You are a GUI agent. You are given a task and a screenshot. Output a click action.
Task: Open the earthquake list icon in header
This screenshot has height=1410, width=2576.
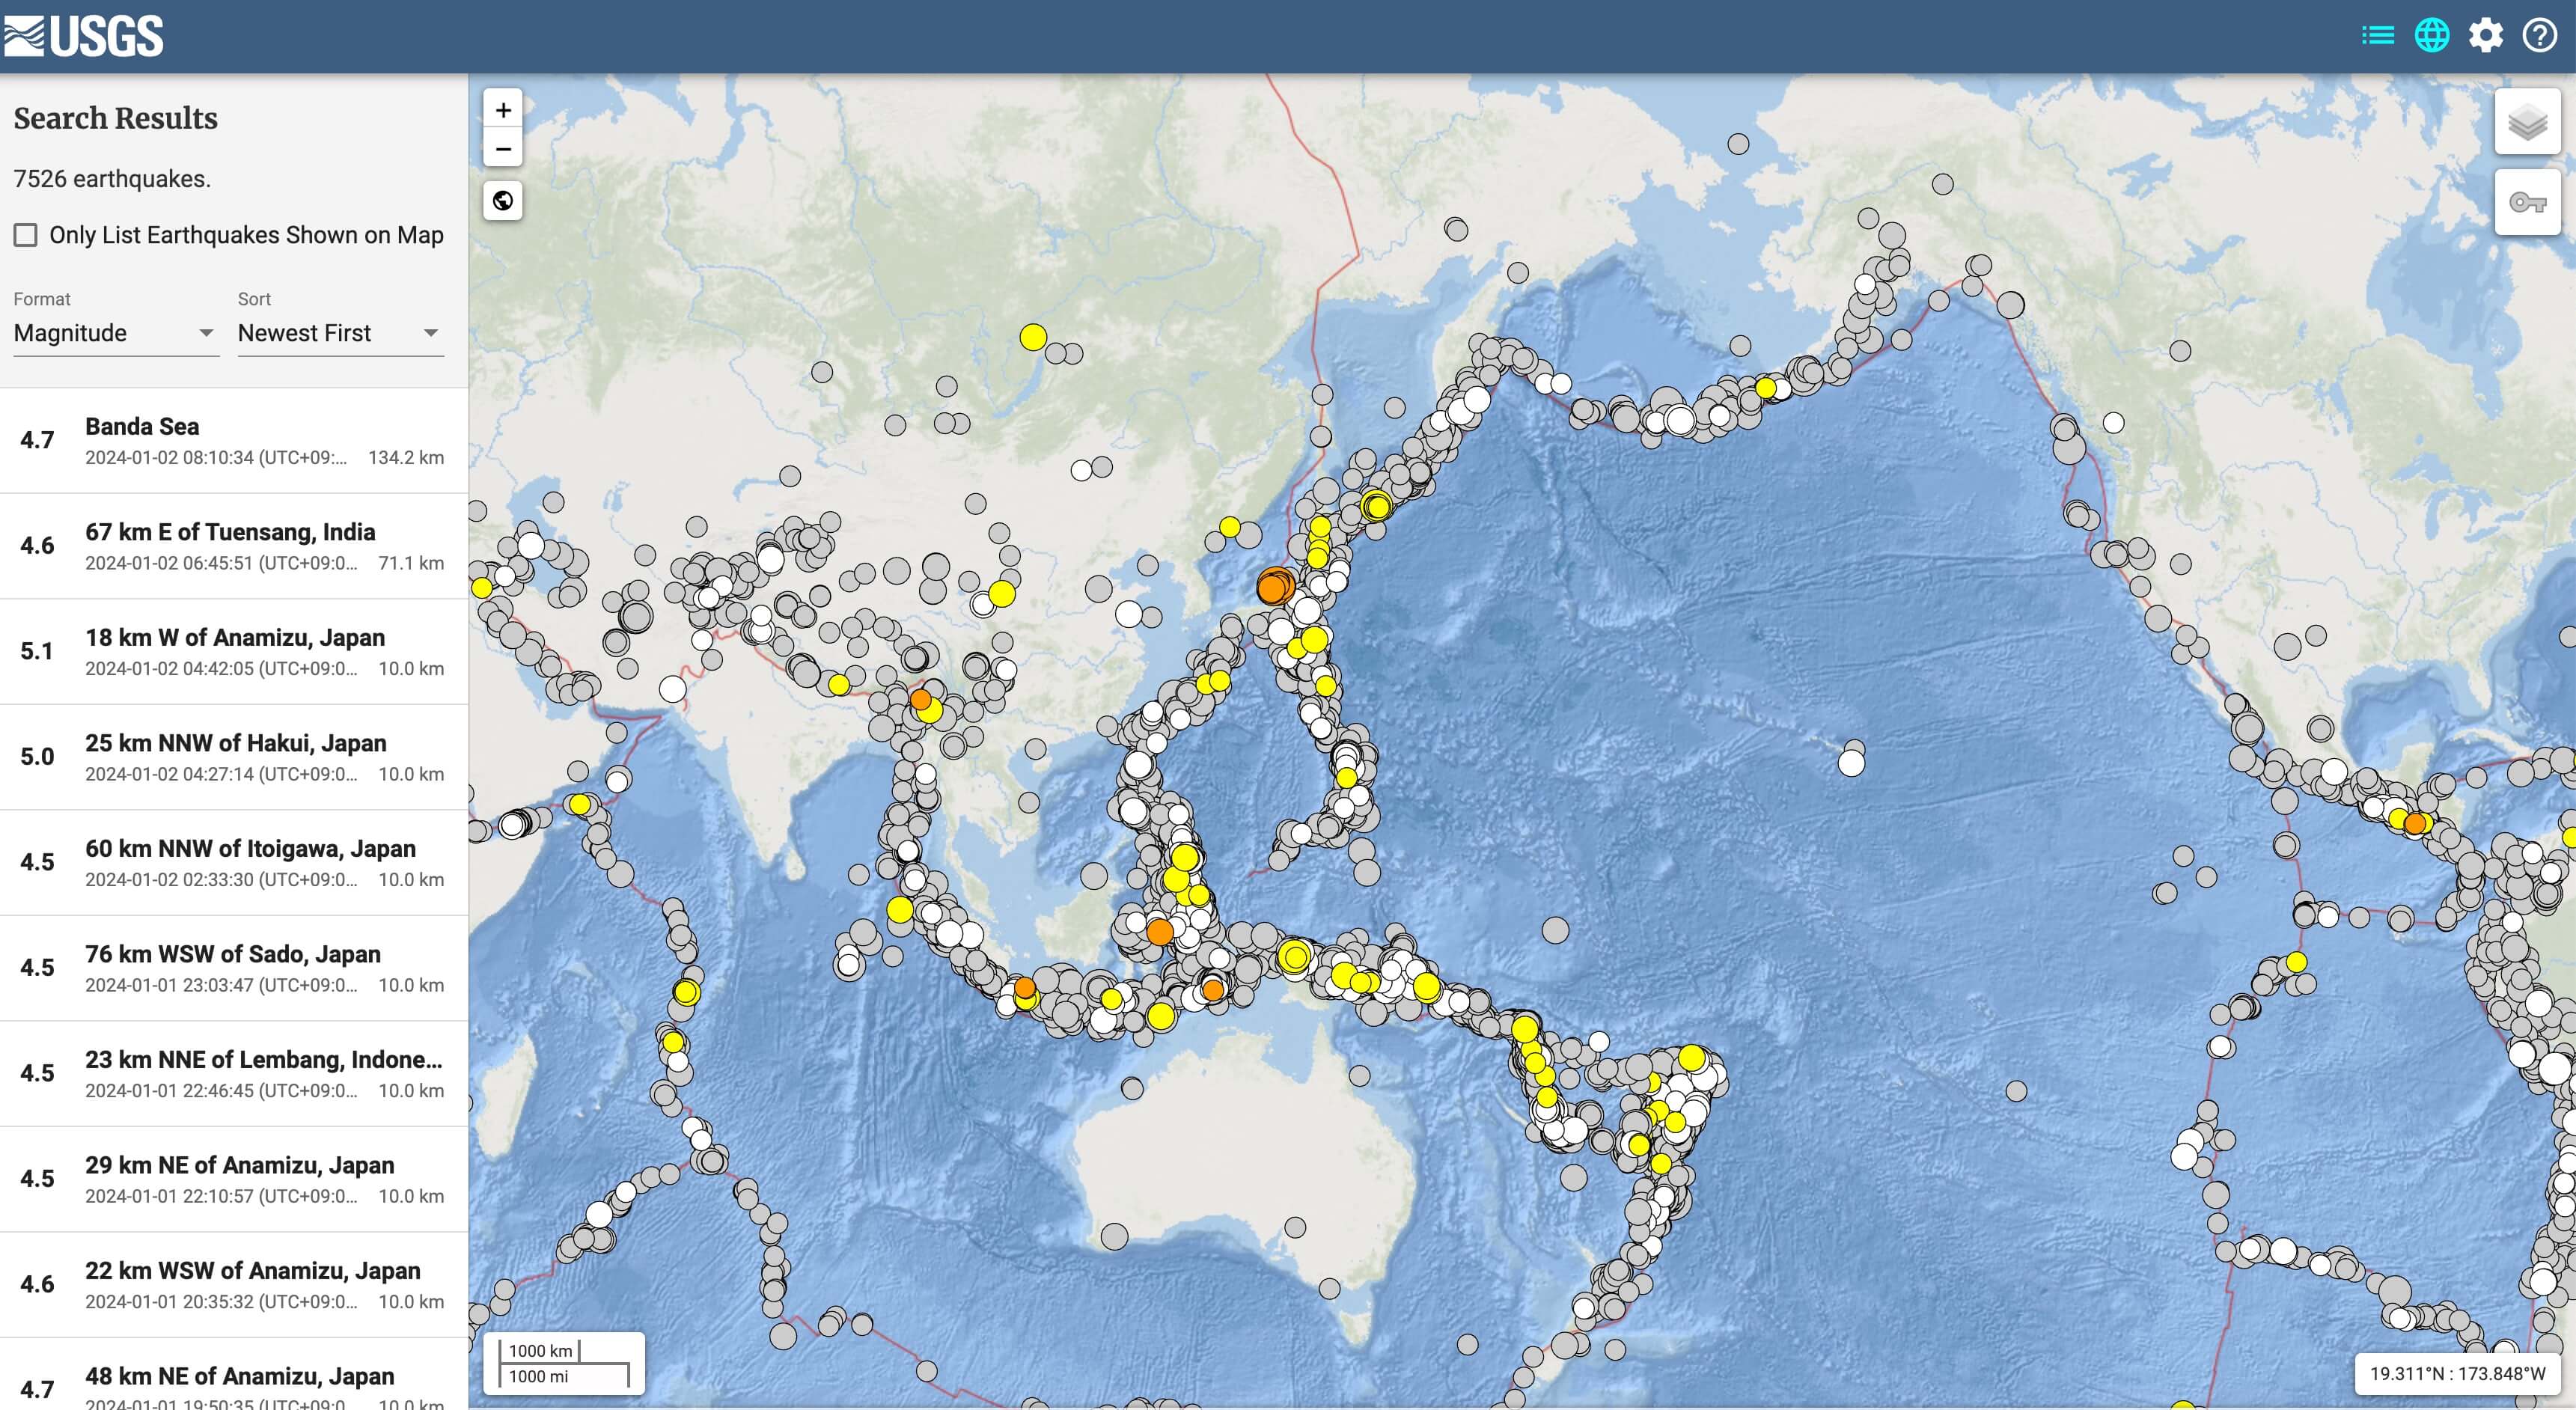[2377, 36]
